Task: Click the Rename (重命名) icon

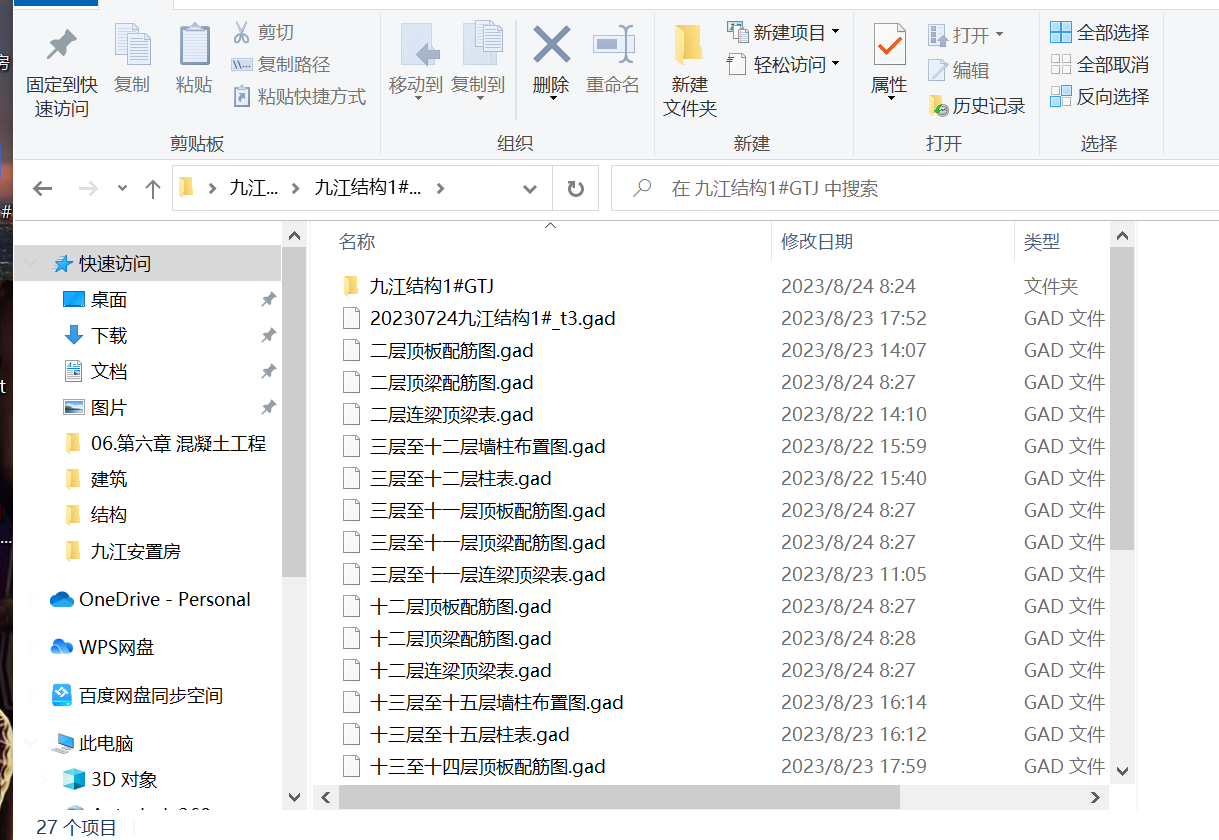Action: 613,45
